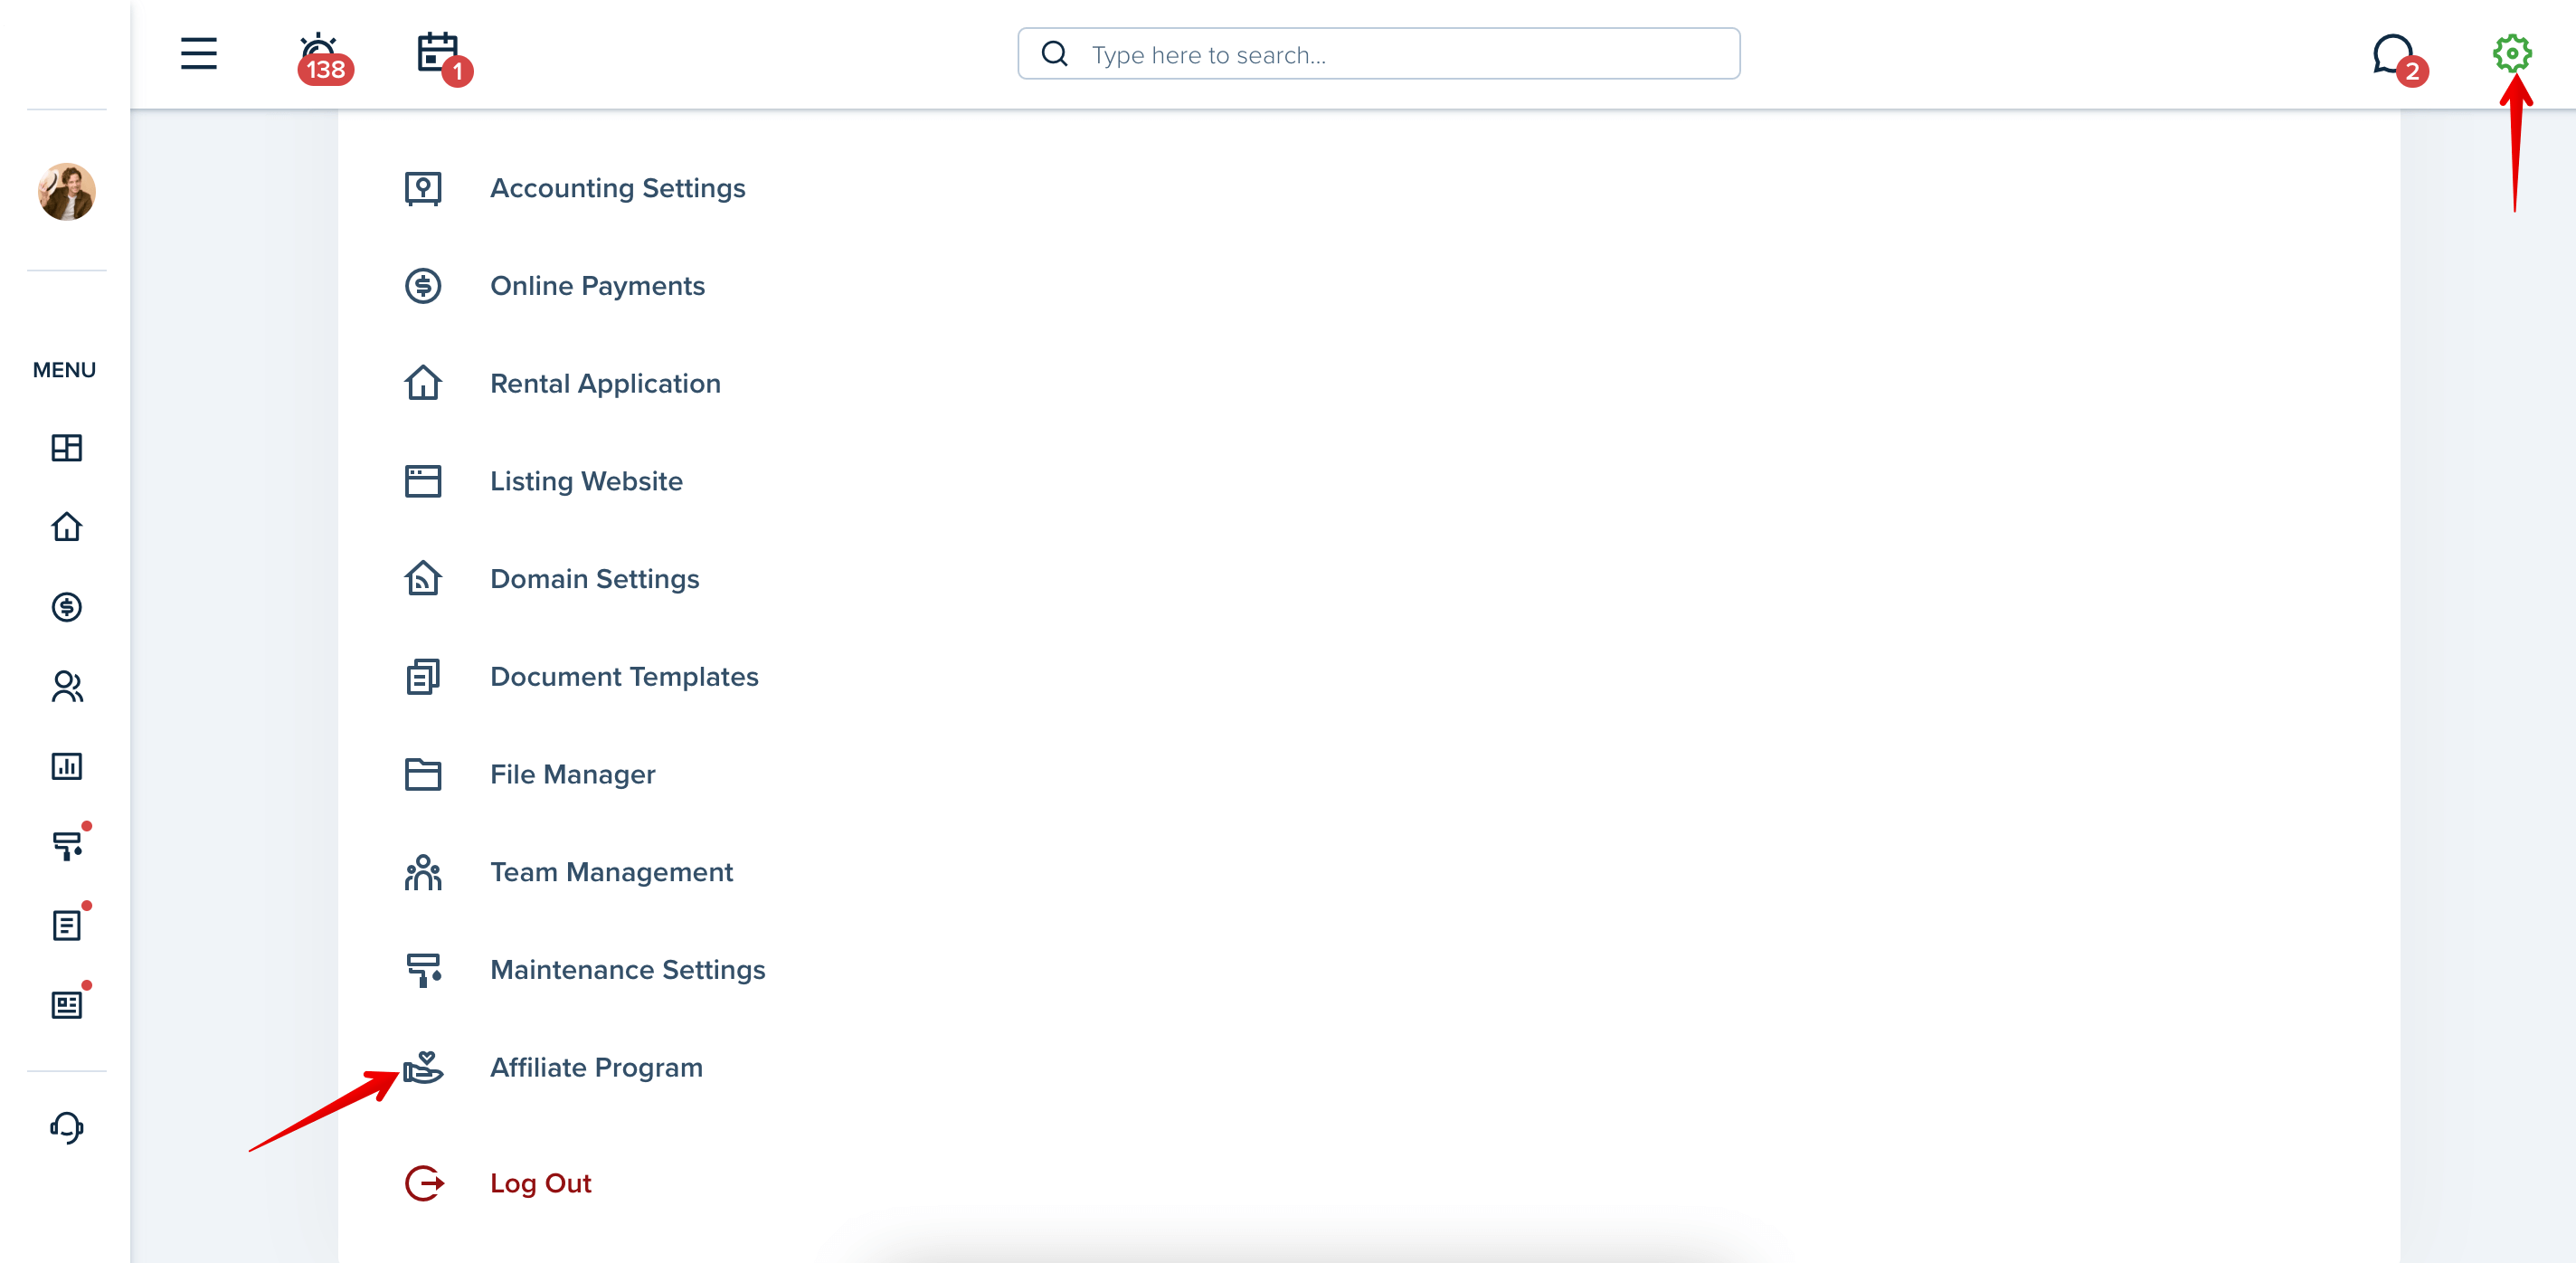The width and height of the screenshot is (2576, 1263).
Task: Click the Rental Application house icon
Action: click(423, 383)
